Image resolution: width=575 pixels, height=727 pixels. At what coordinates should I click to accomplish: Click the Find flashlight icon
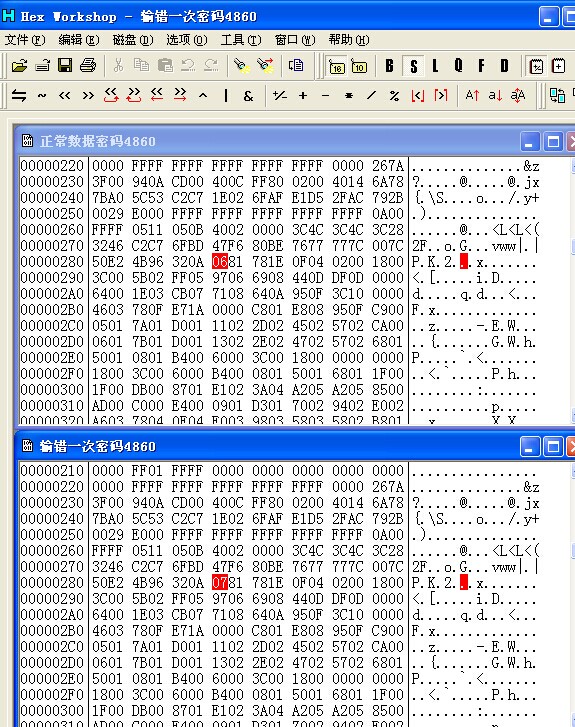(x=242, y=65)
